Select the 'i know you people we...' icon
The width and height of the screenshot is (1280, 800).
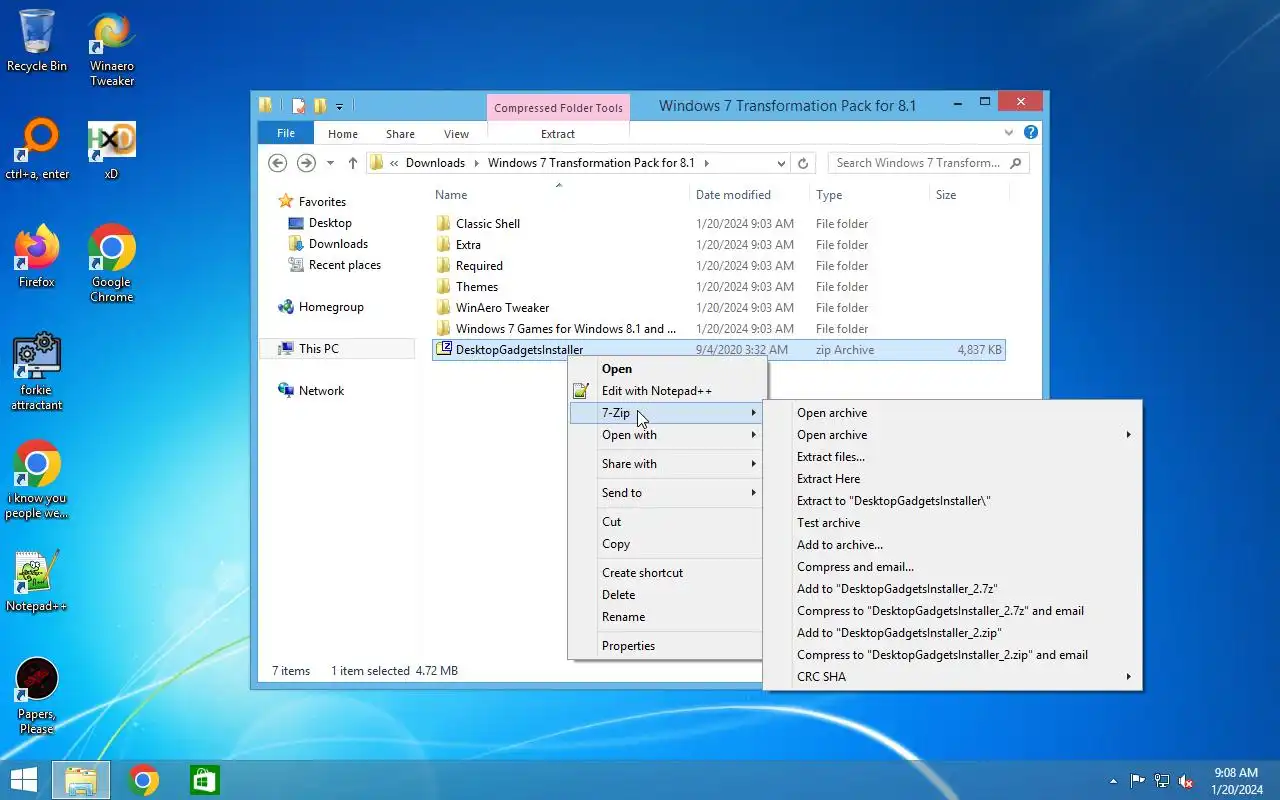click(37, 479)
